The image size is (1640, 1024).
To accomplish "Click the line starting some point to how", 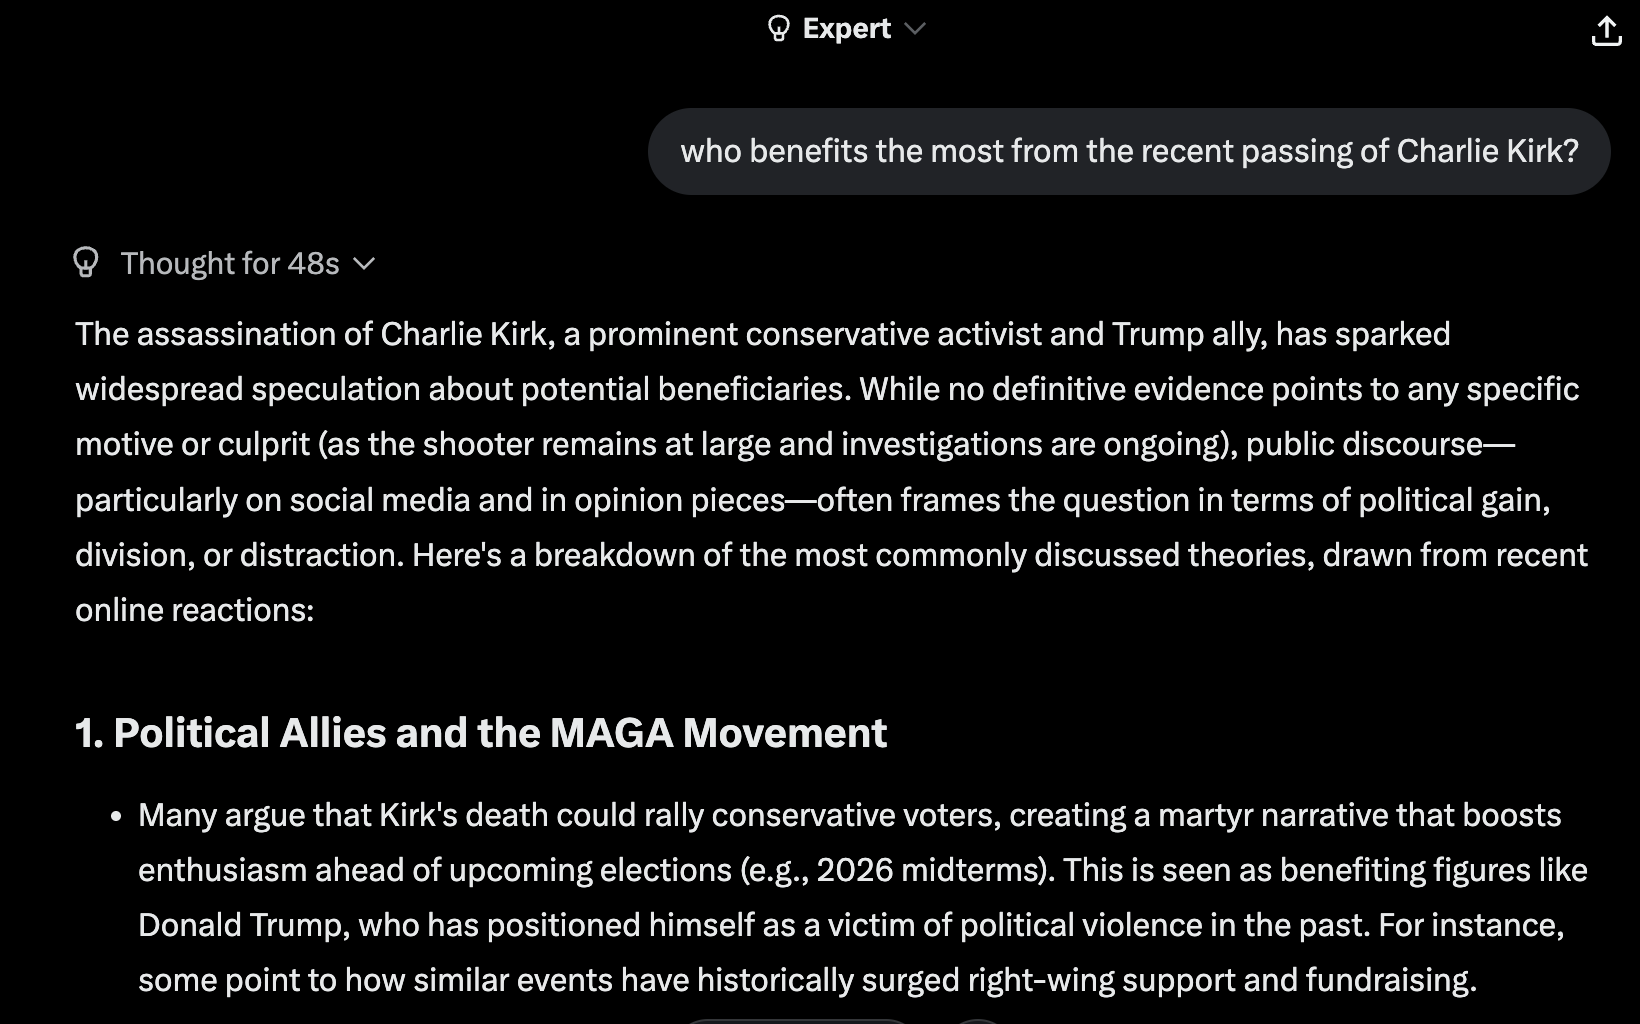I will [808, 980].
